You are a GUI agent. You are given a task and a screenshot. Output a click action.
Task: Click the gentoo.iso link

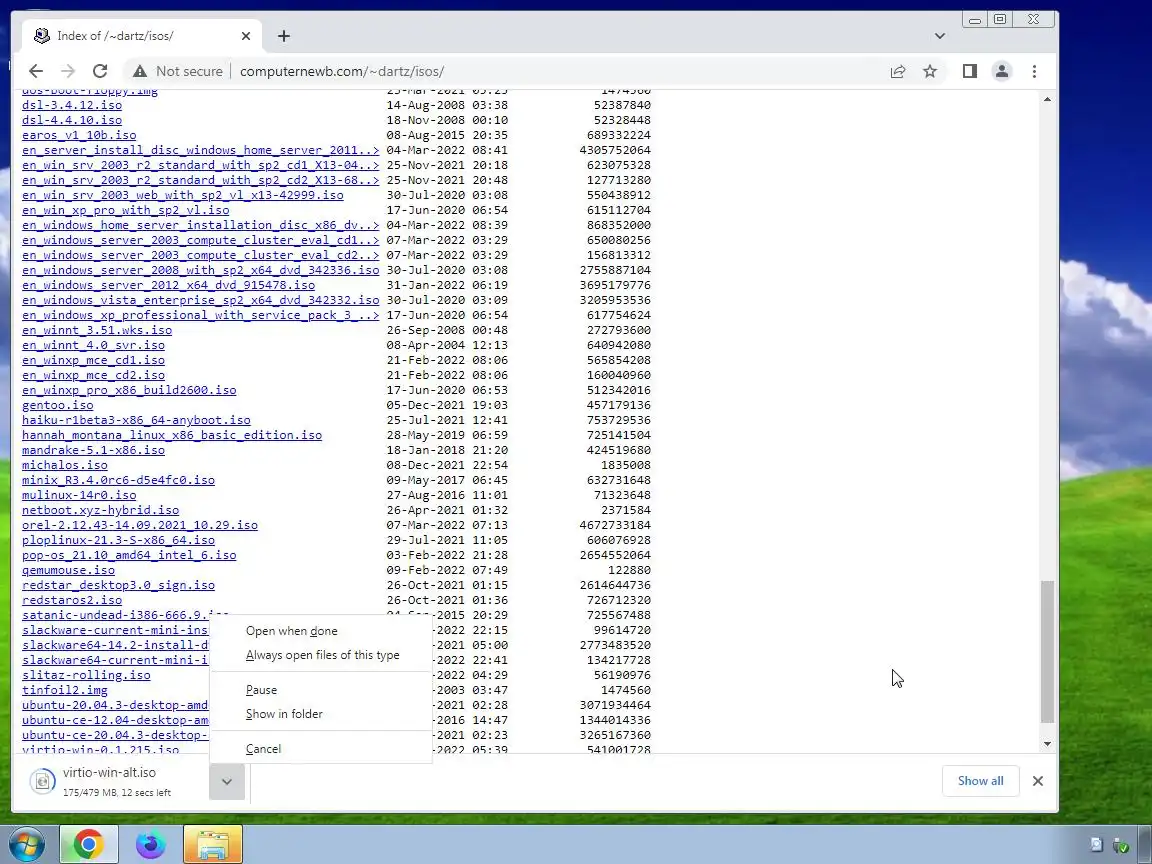[x=58, y=405]
